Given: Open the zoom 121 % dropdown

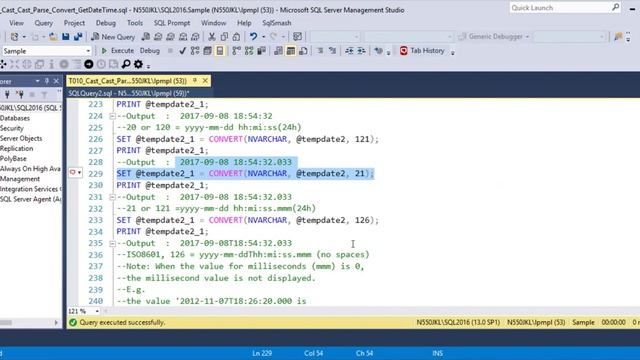Looking at the screenshot, I should click(97, 311).
